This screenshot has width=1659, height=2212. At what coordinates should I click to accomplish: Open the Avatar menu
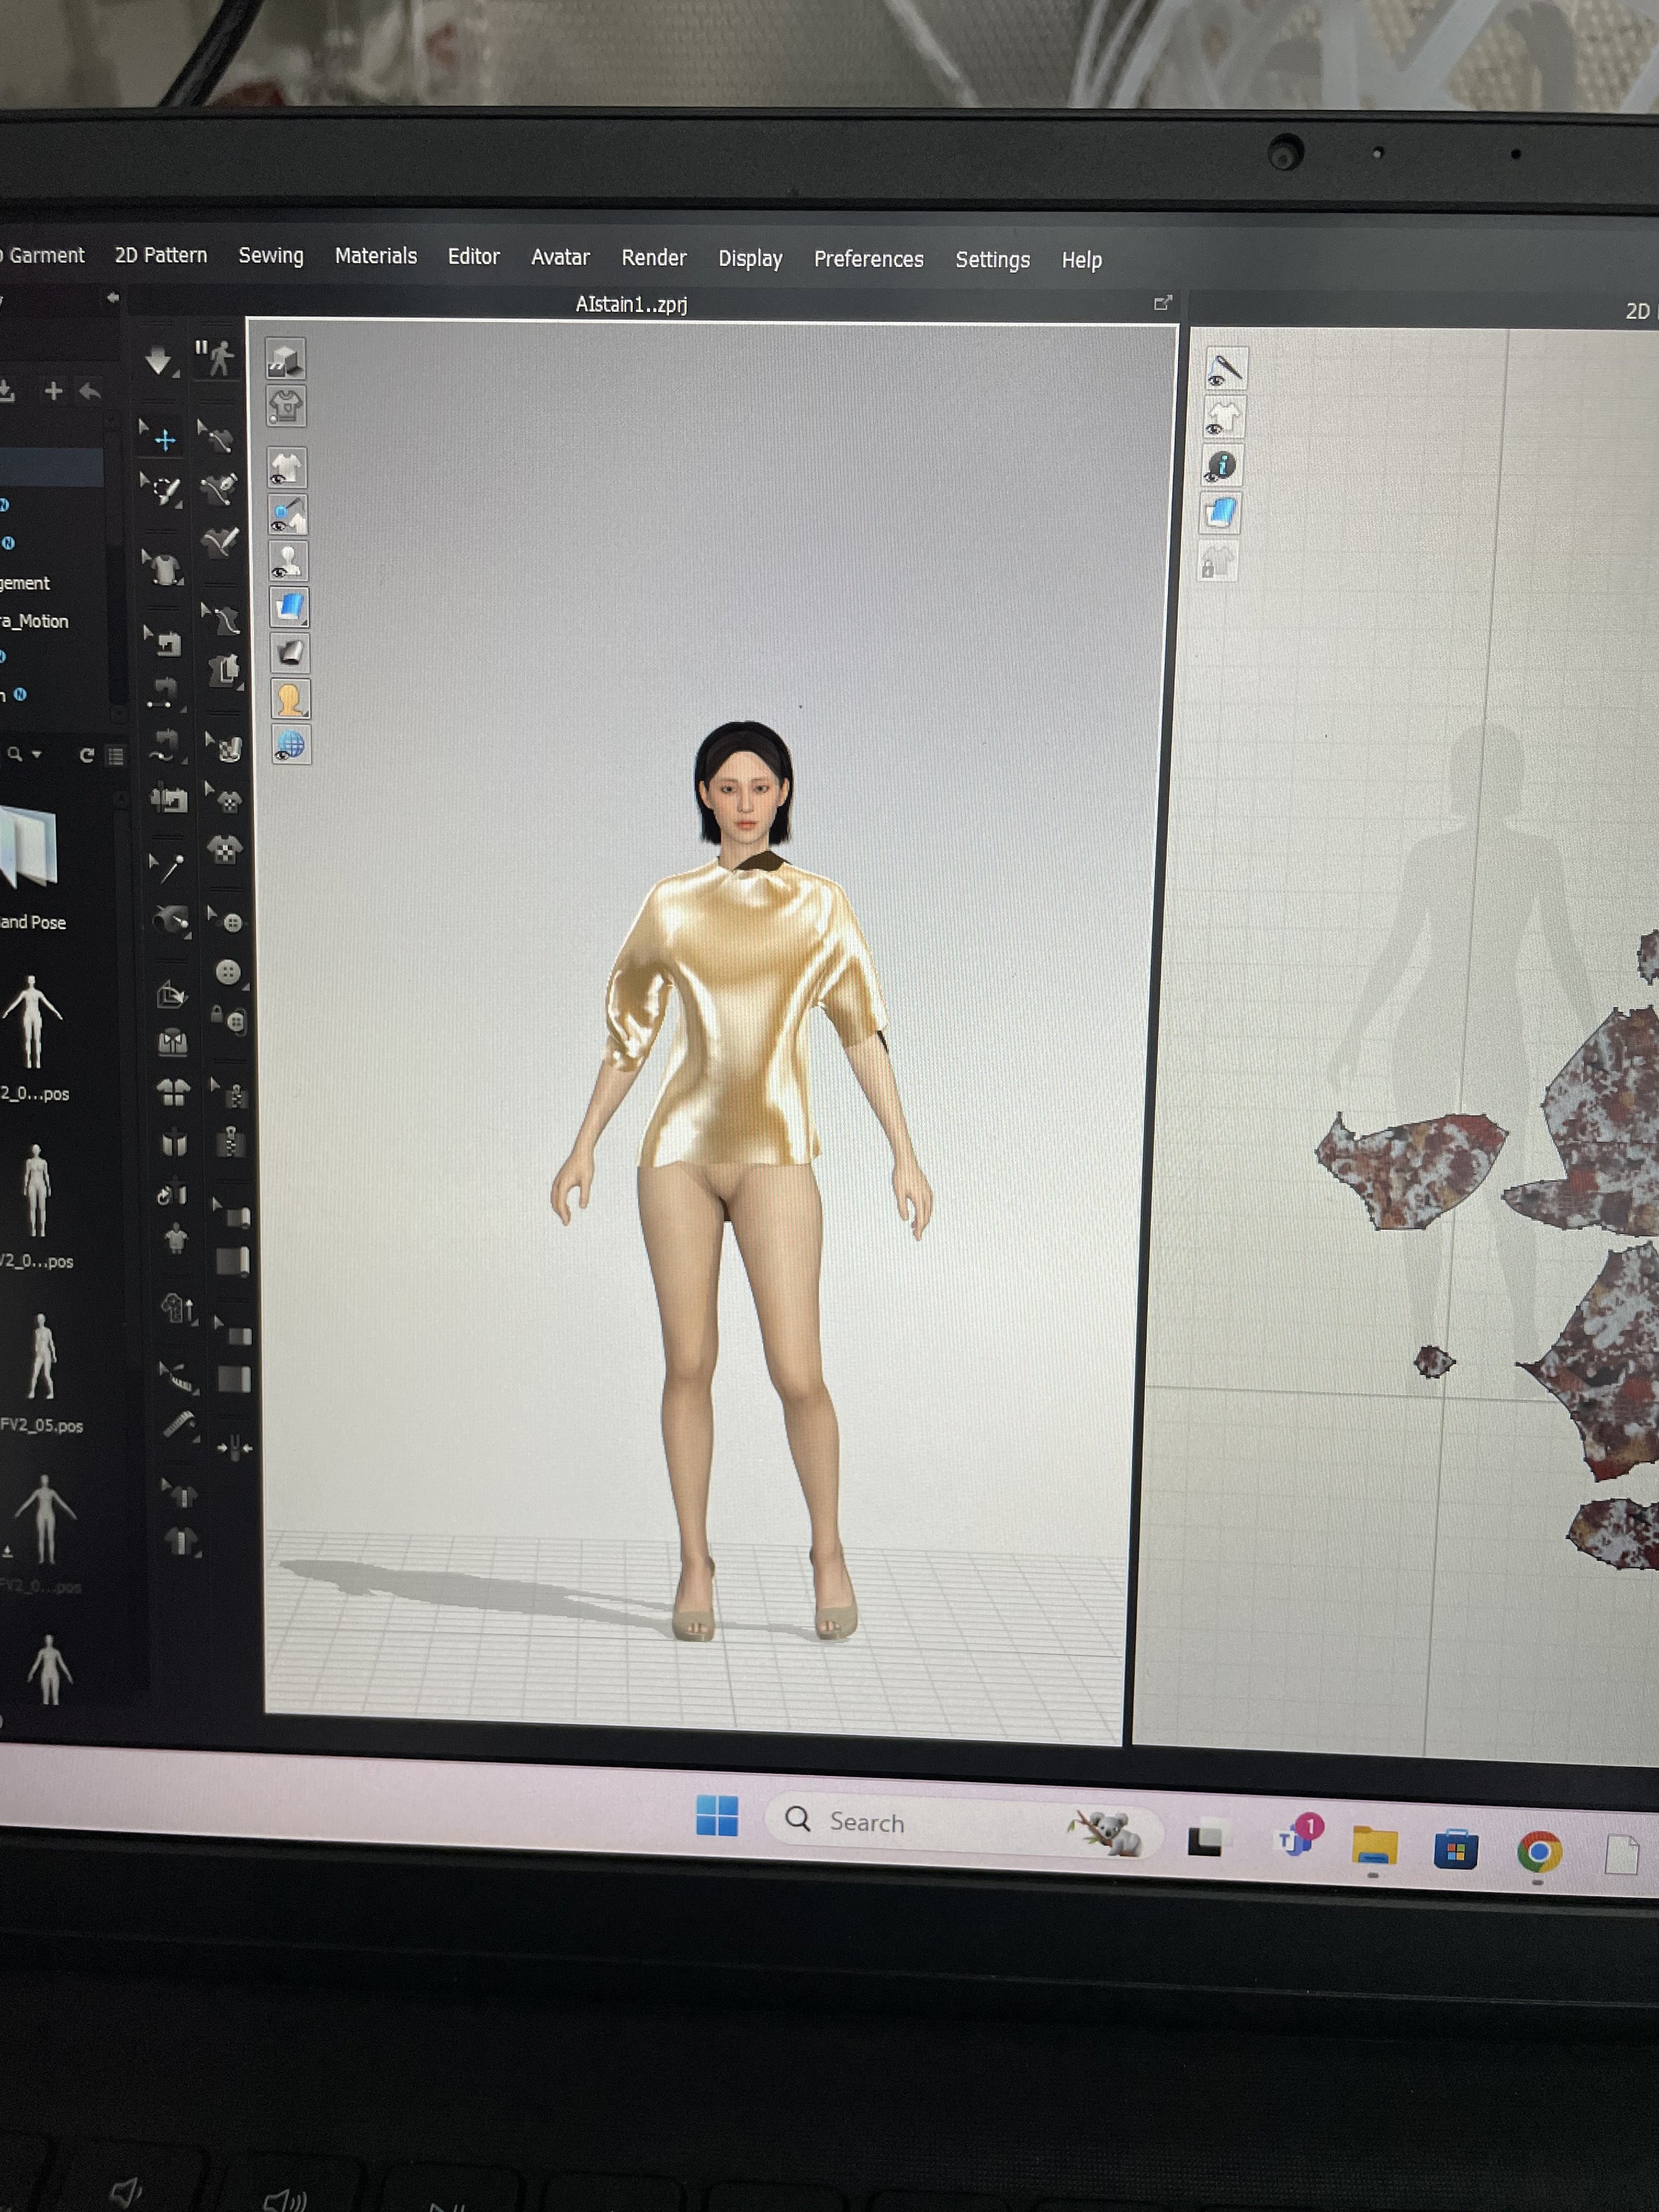click(x=560, y=258)
